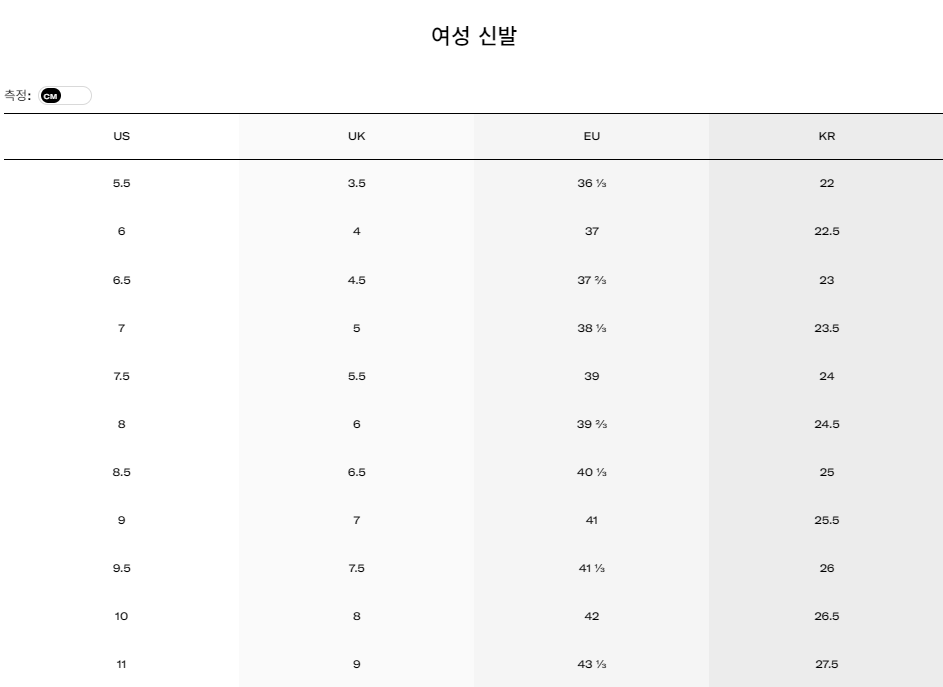943x687 pixels.
Task: Select US size 5.5 cell
Action: [x=121, y=184]
